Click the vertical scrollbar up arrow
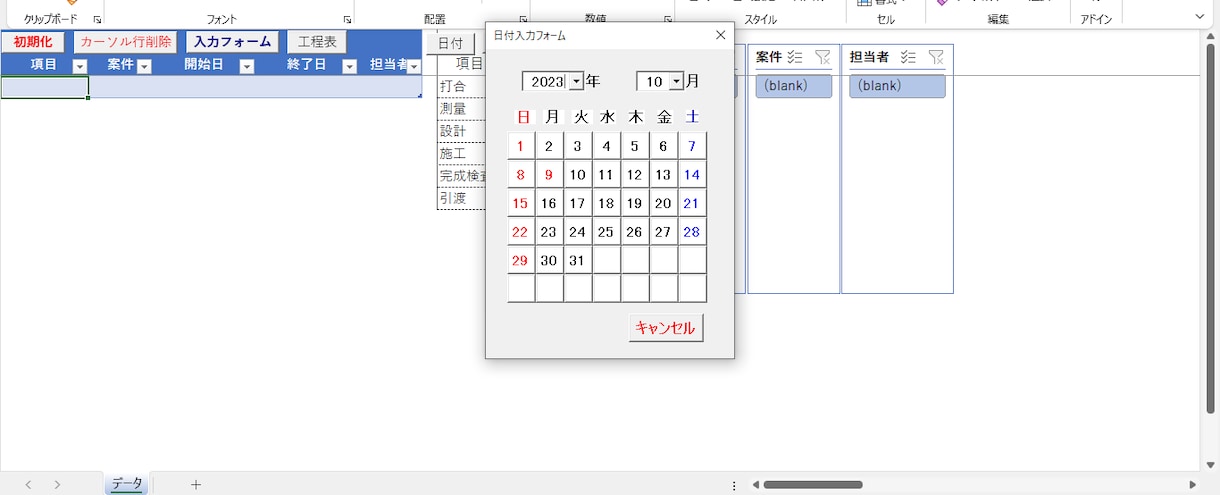Viewport: 1220px width, 495px height. pyautogui.click(x=1210, y=39)
